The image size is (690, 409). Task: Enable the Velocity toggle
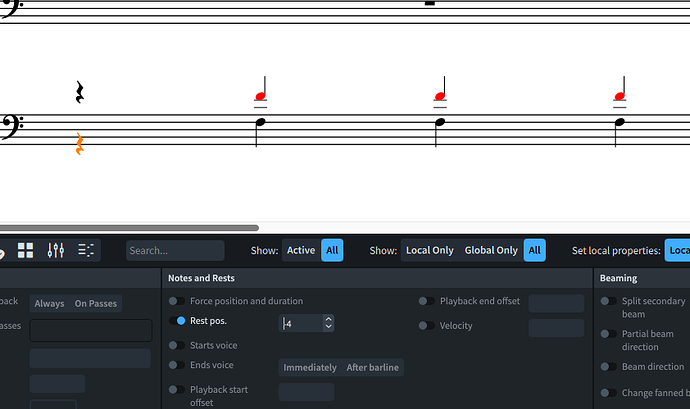(427, 326)
